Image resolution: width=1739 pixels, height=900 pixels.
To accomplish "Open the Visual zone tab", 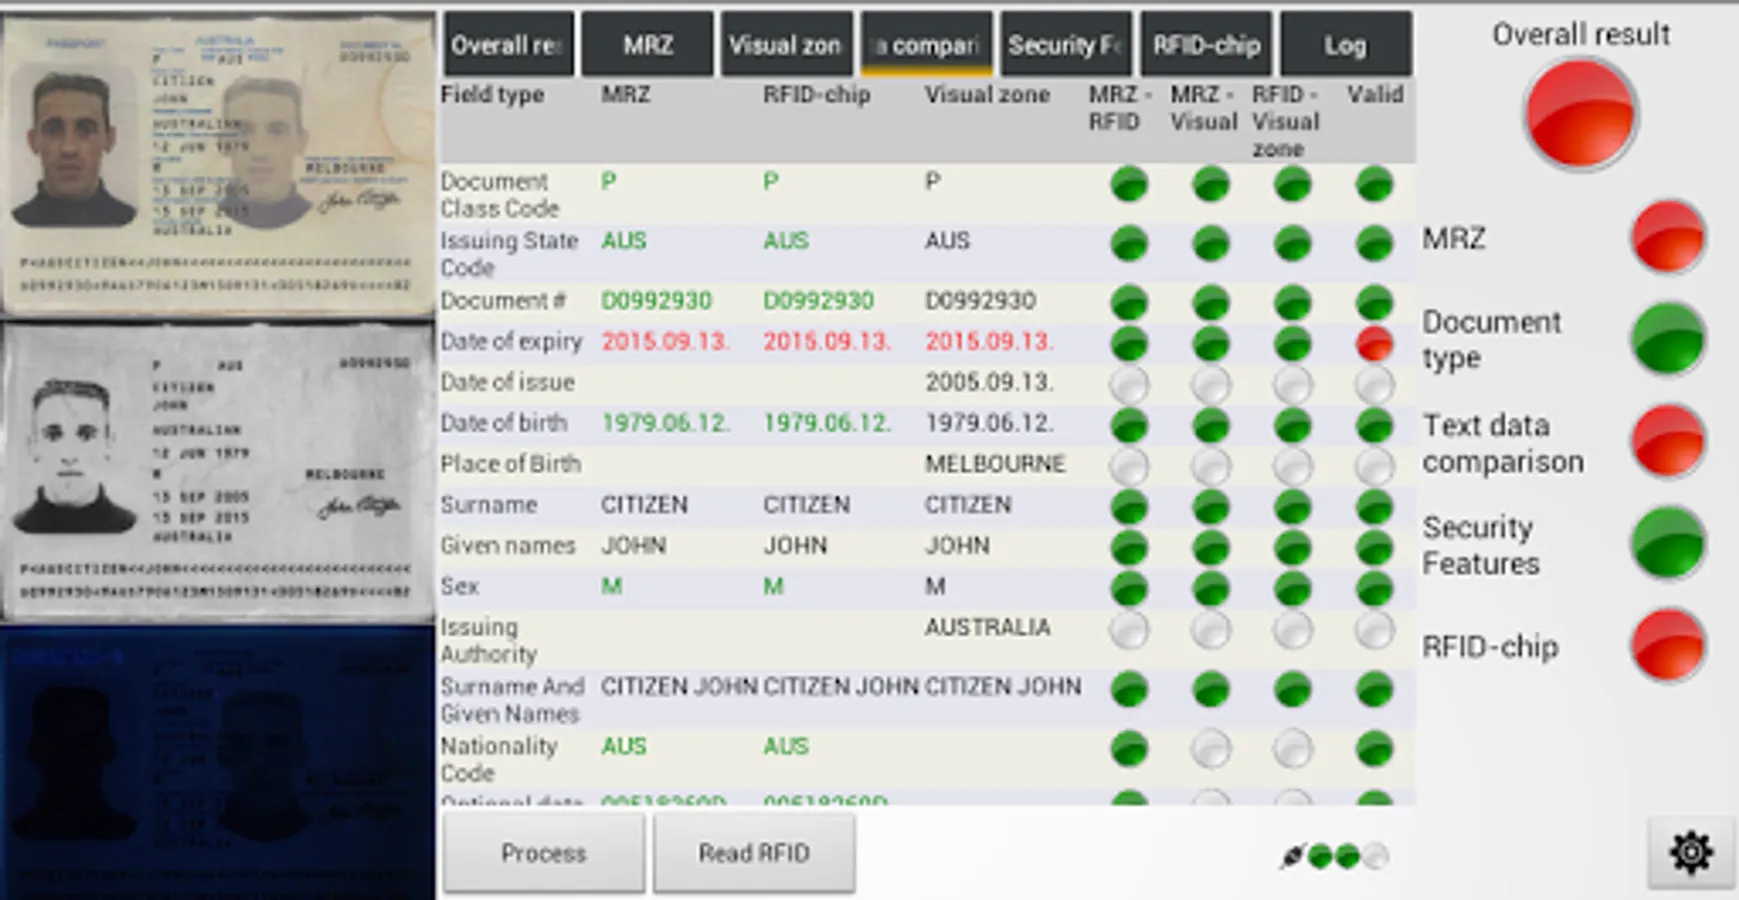I will coord(787,44).
